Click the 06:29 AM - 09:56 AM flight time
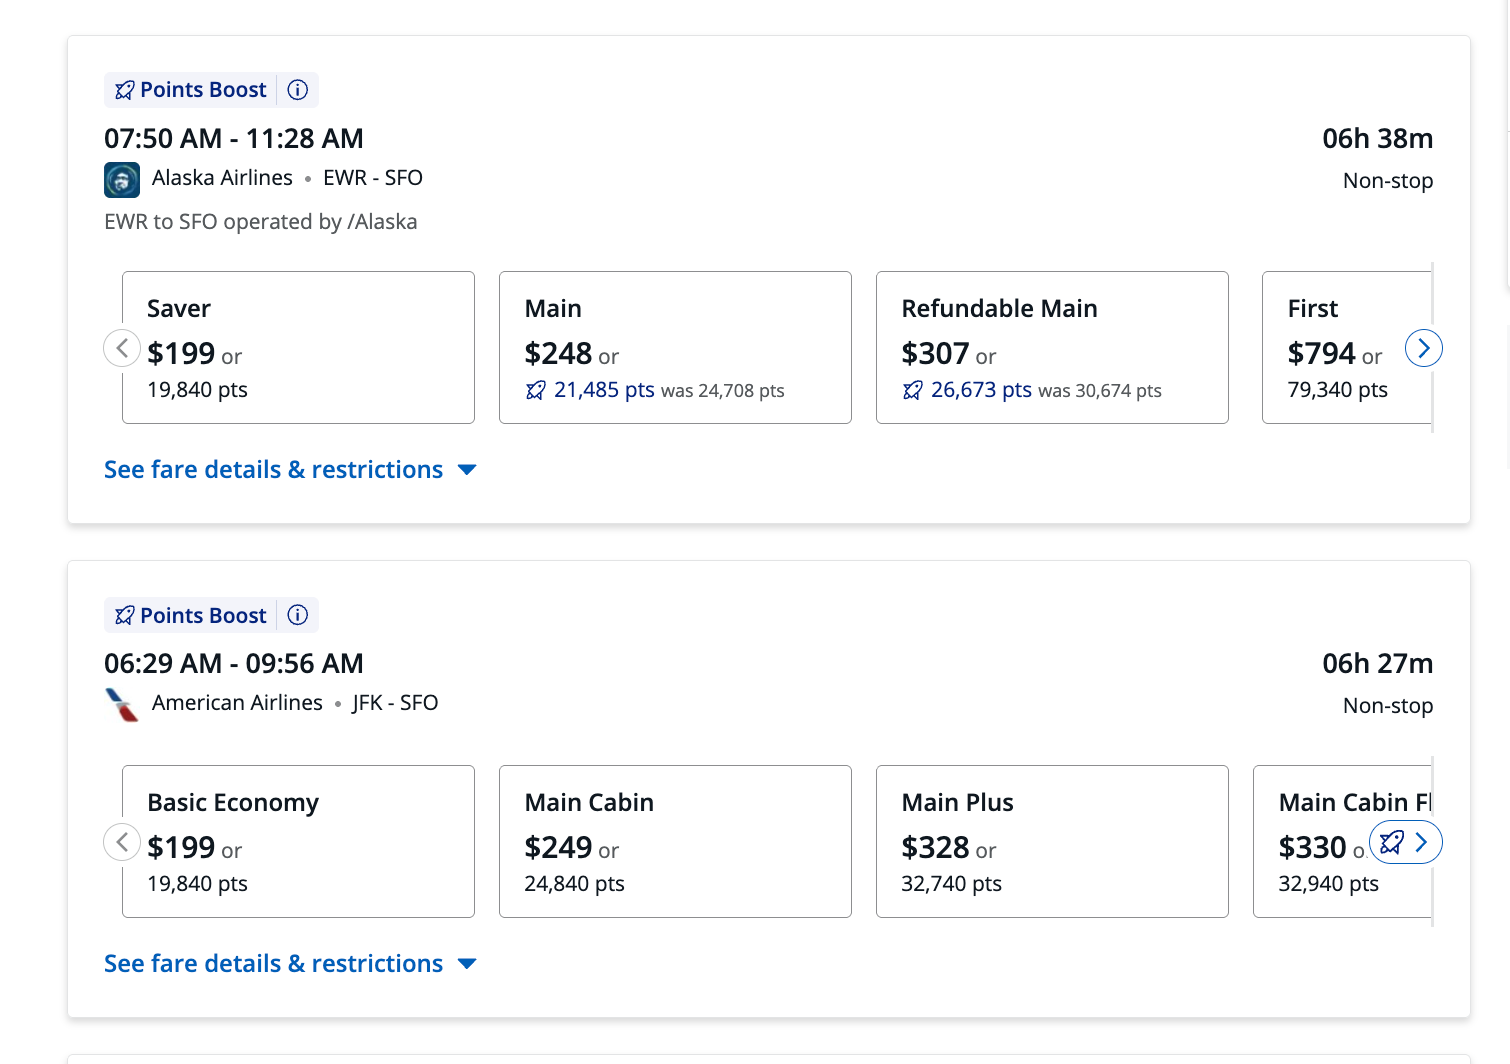Screen dimensions: 1510x1064 (234, 663)
